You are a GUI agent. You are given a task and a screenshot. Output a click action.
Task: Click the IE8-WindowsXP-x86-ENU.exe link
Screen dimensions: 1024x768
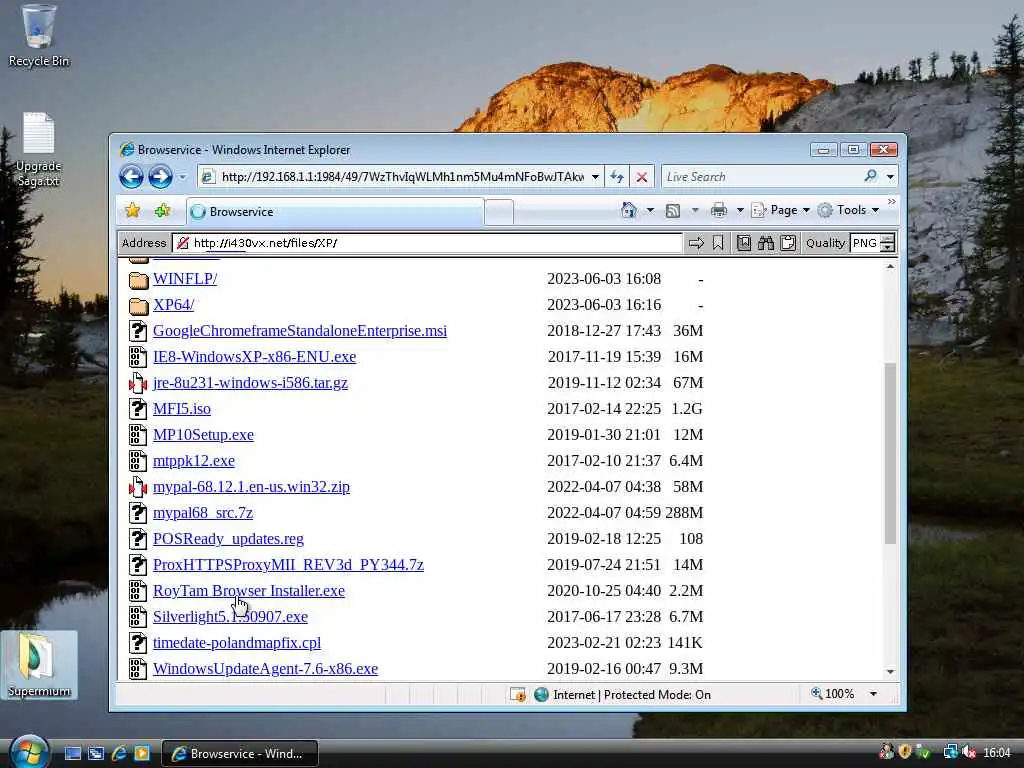tap(255, 357)
